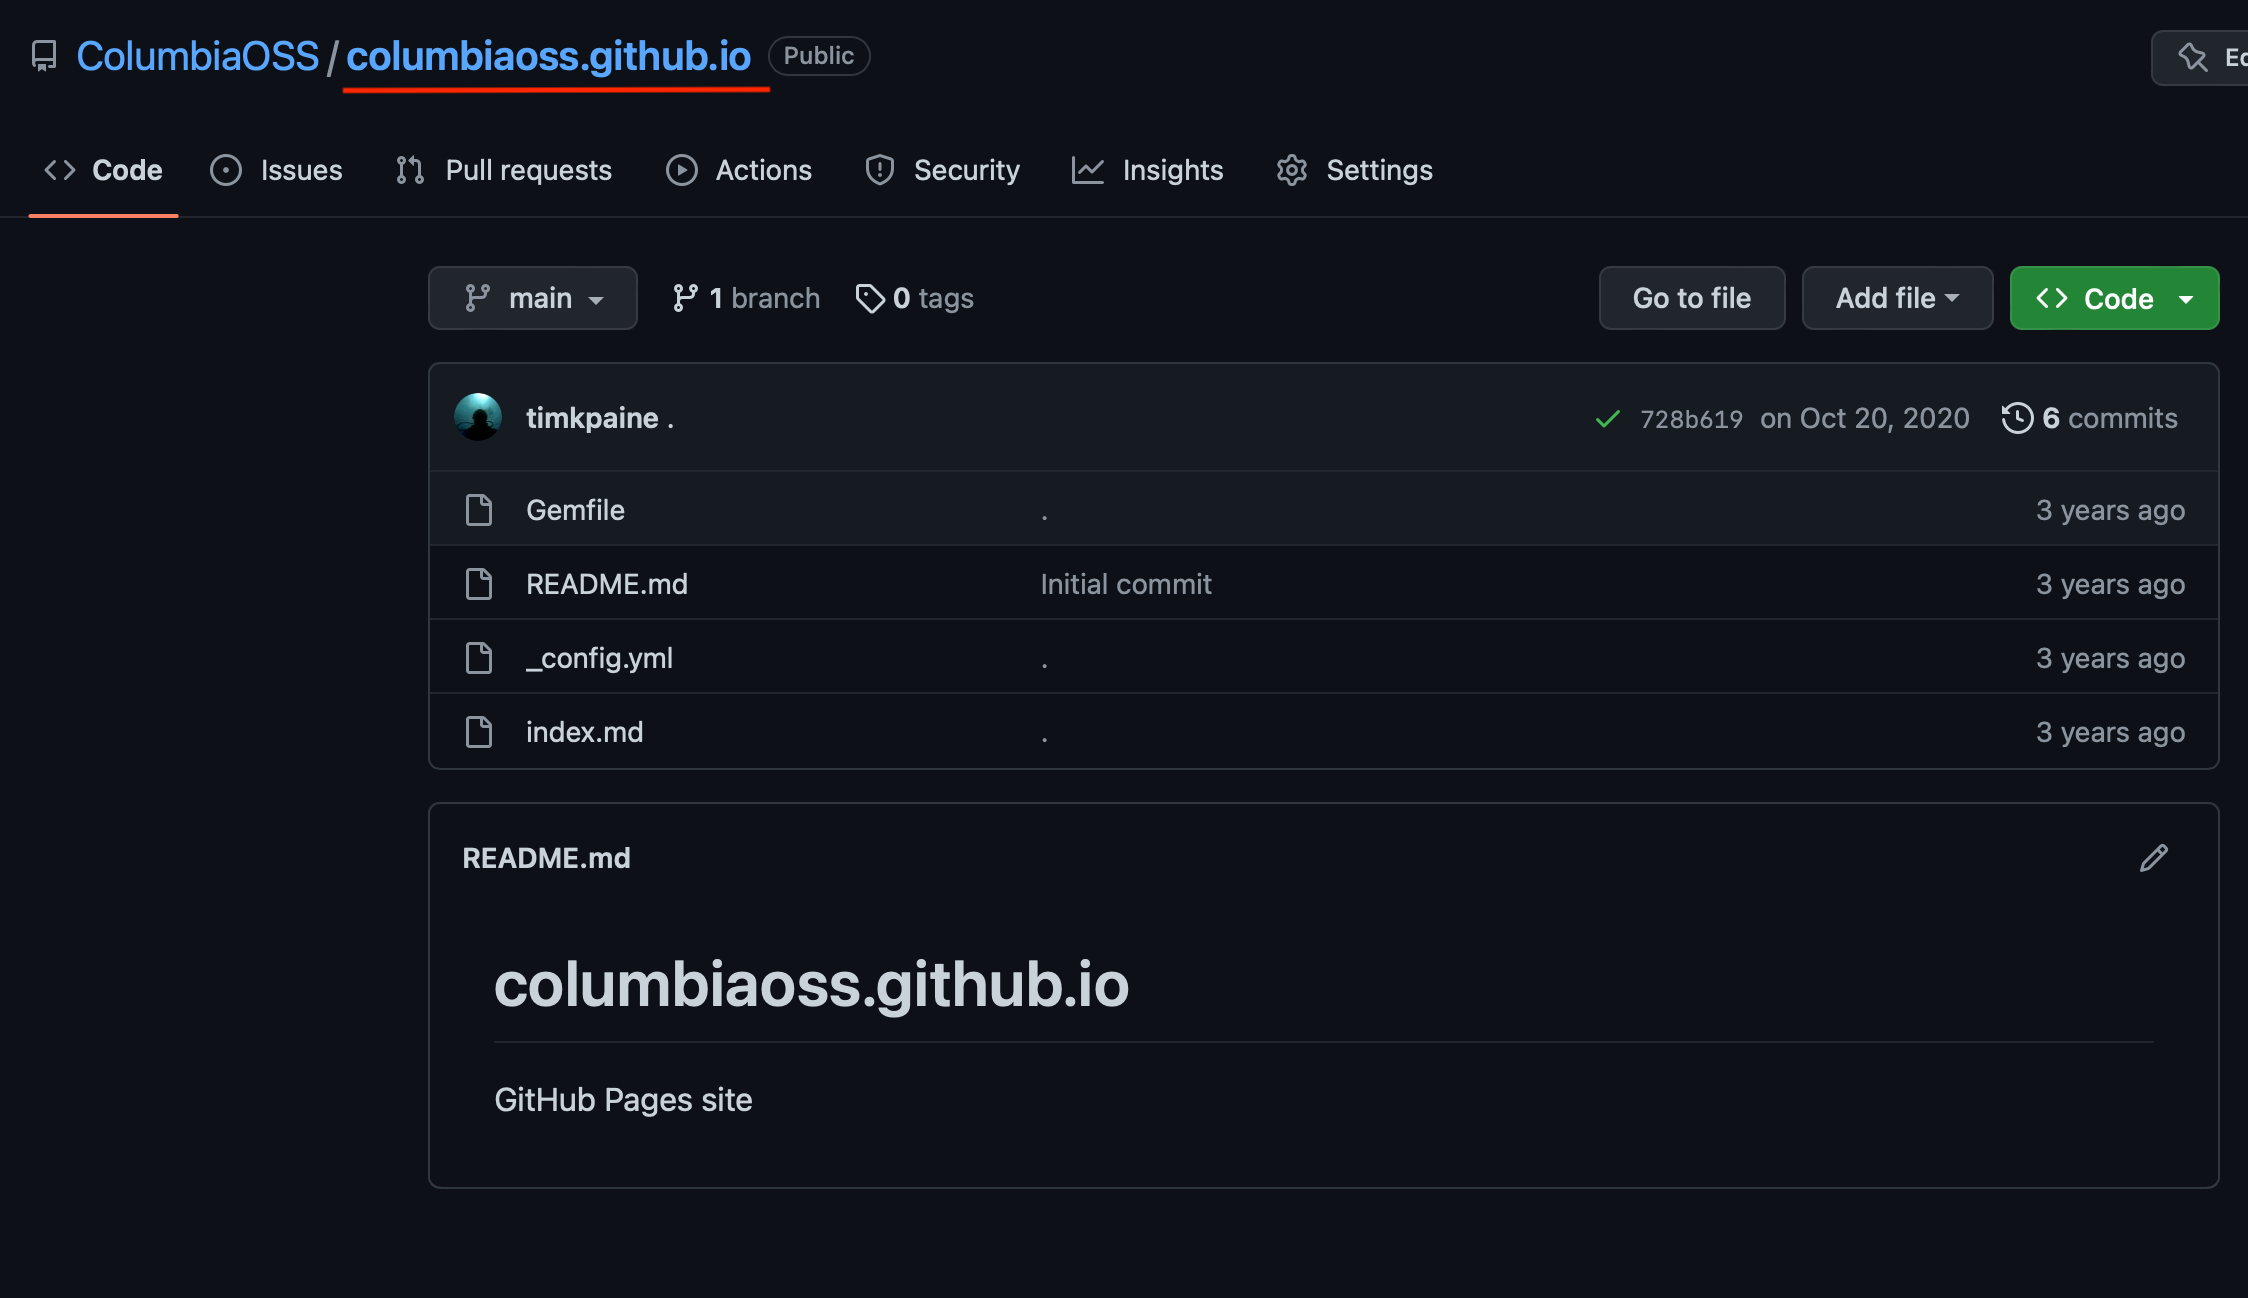Click the README.md panel header title

546,858
